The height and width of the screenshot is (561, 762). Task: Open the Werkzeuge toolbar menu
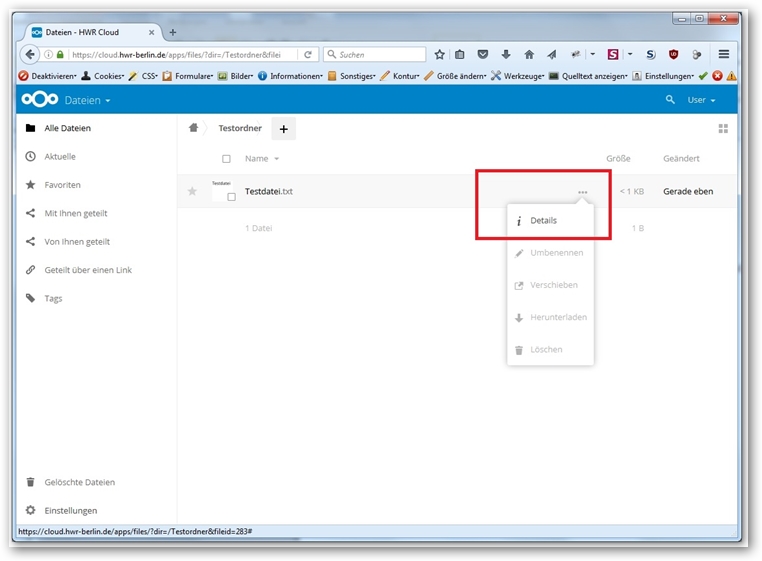click(518, 76)
